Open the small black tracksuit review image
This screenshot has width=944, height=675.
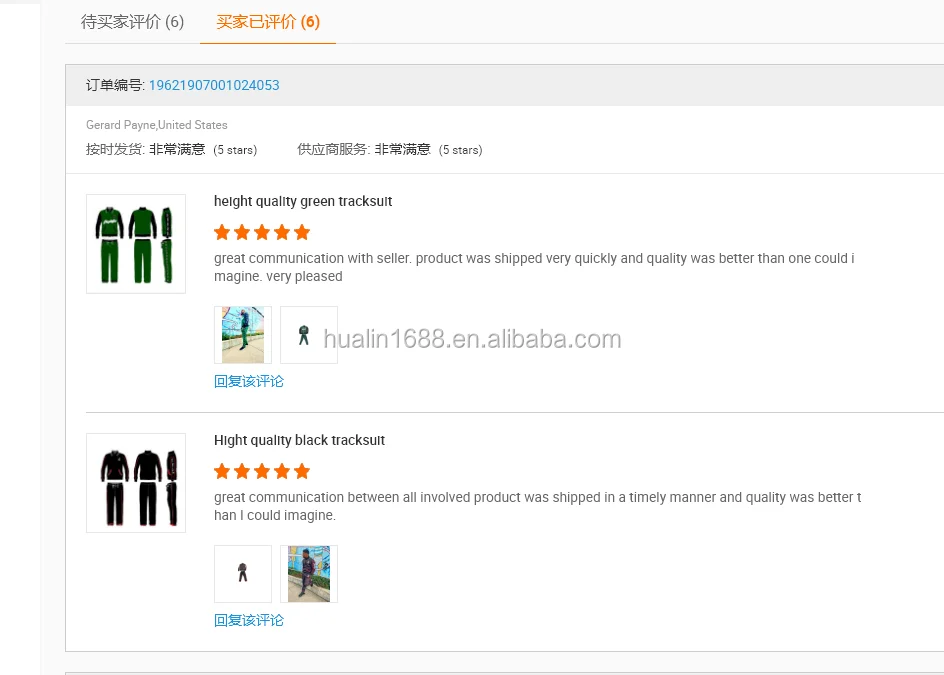point(243,574)
